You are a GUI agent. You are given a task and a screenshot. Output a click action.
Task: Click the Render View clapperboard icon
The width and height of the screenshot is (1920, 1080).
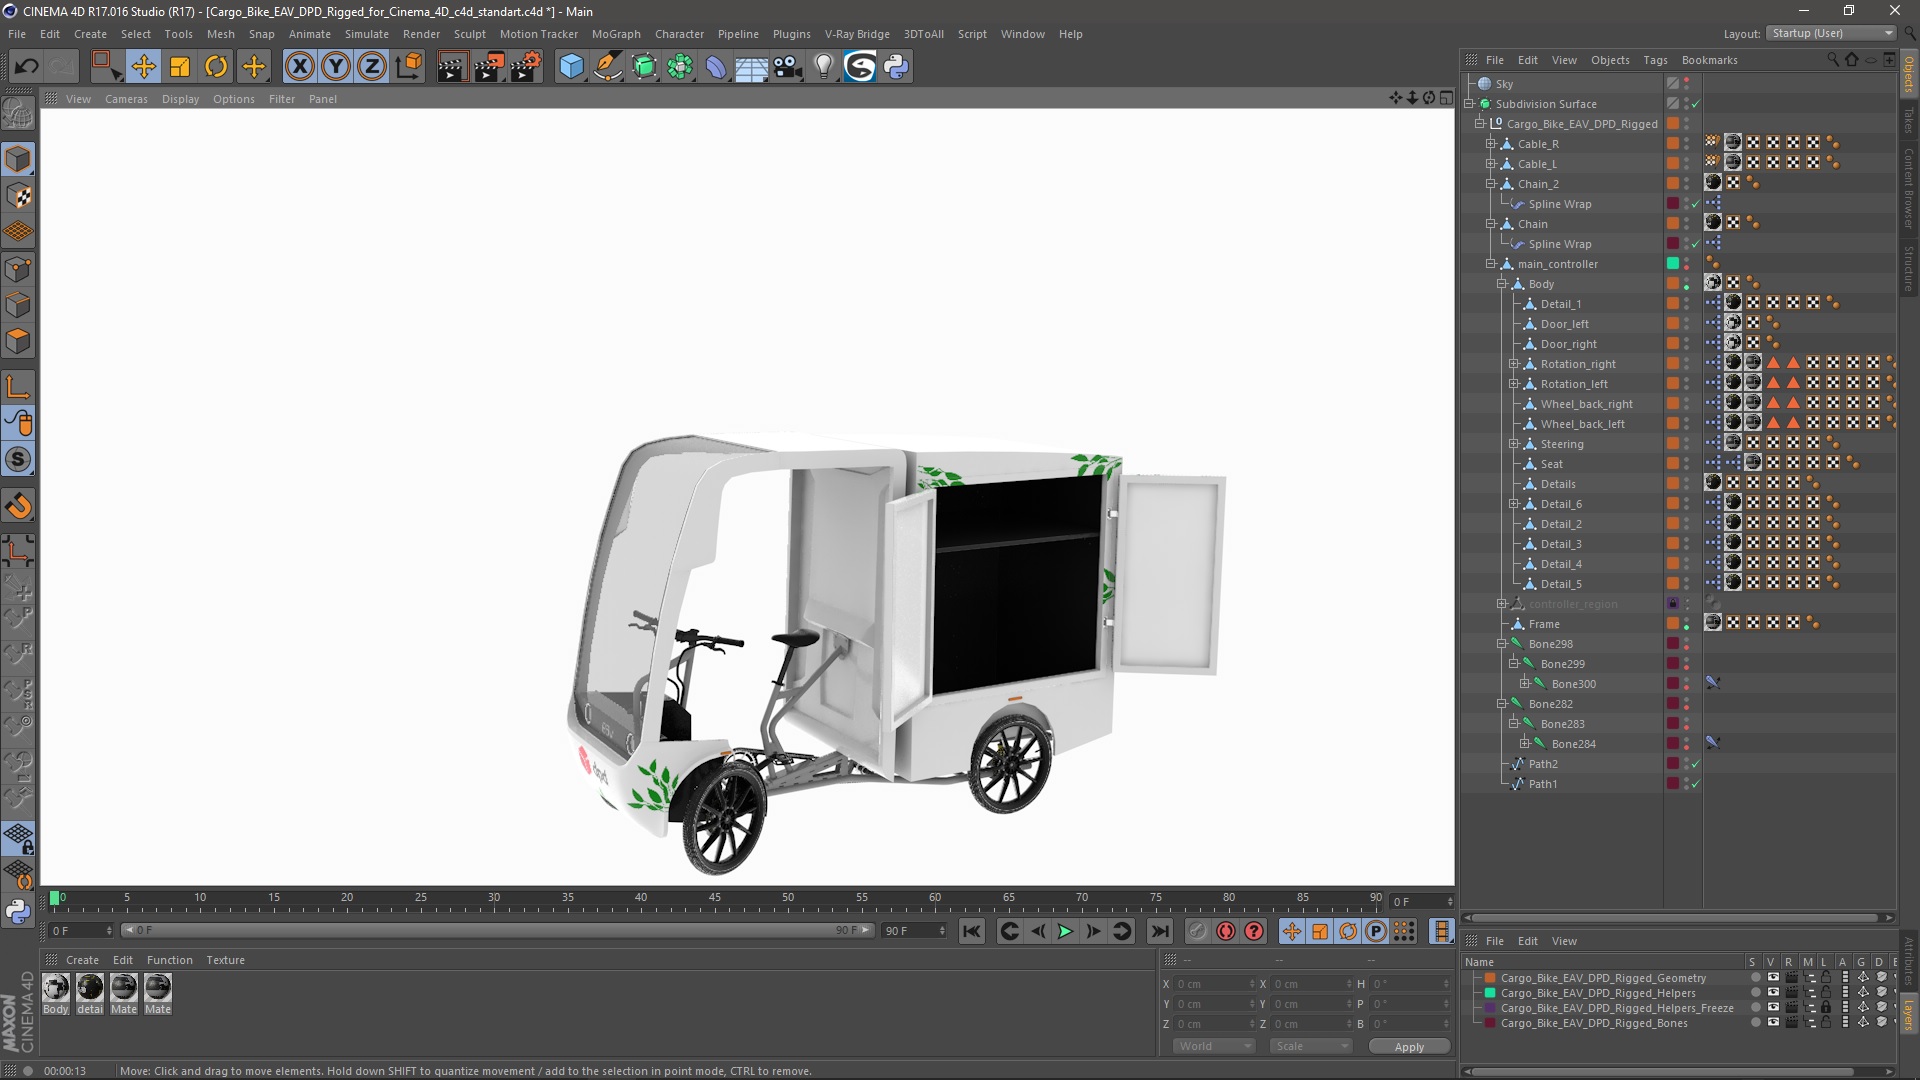(x=452, y=67)
